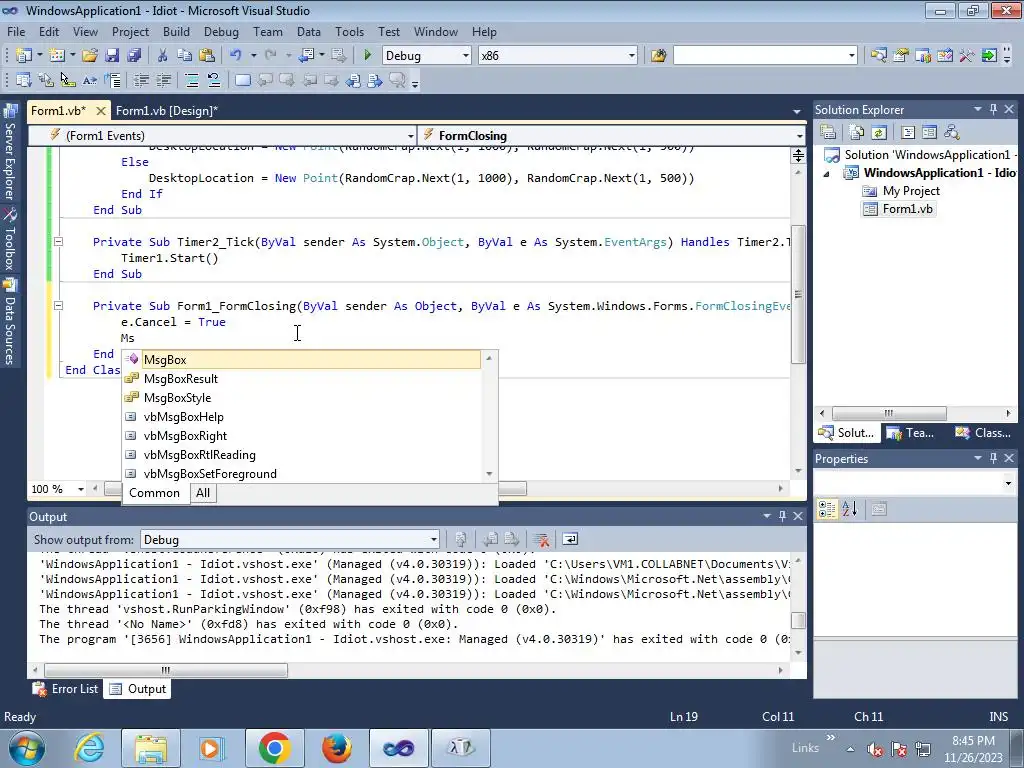Uncomment selected lines icon
The width and height of the screenshot is (1024, 768).
[214, 80]
